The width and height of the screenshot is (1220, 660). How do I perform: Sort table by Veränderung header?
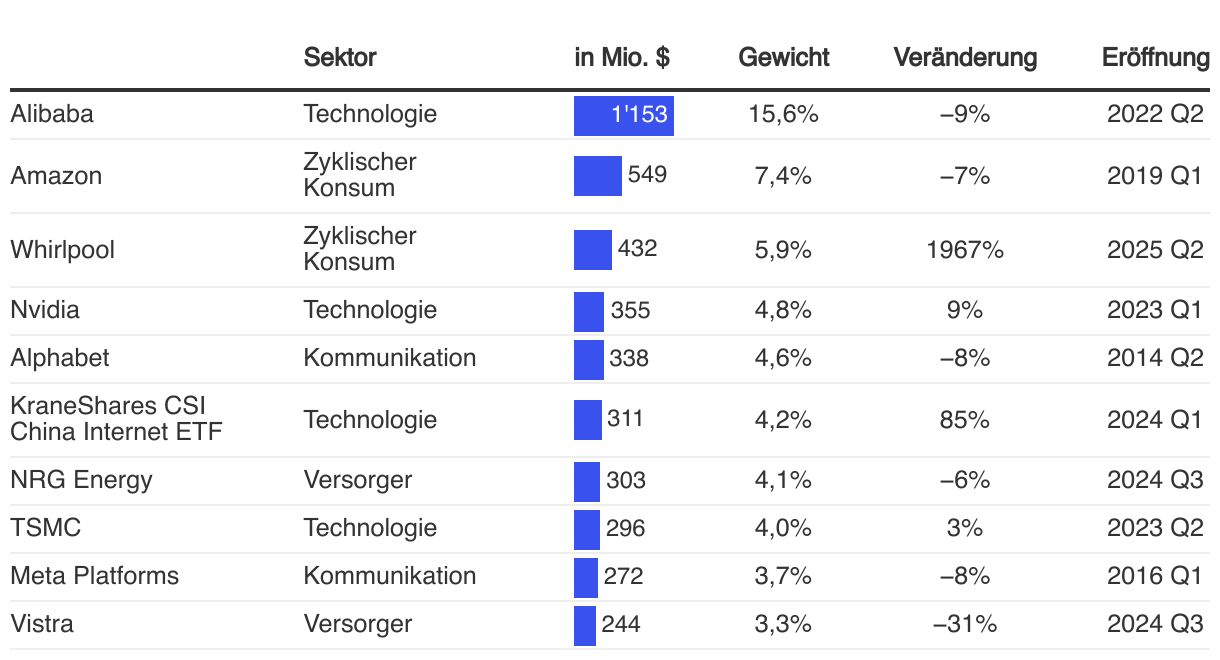pos(965,57)
